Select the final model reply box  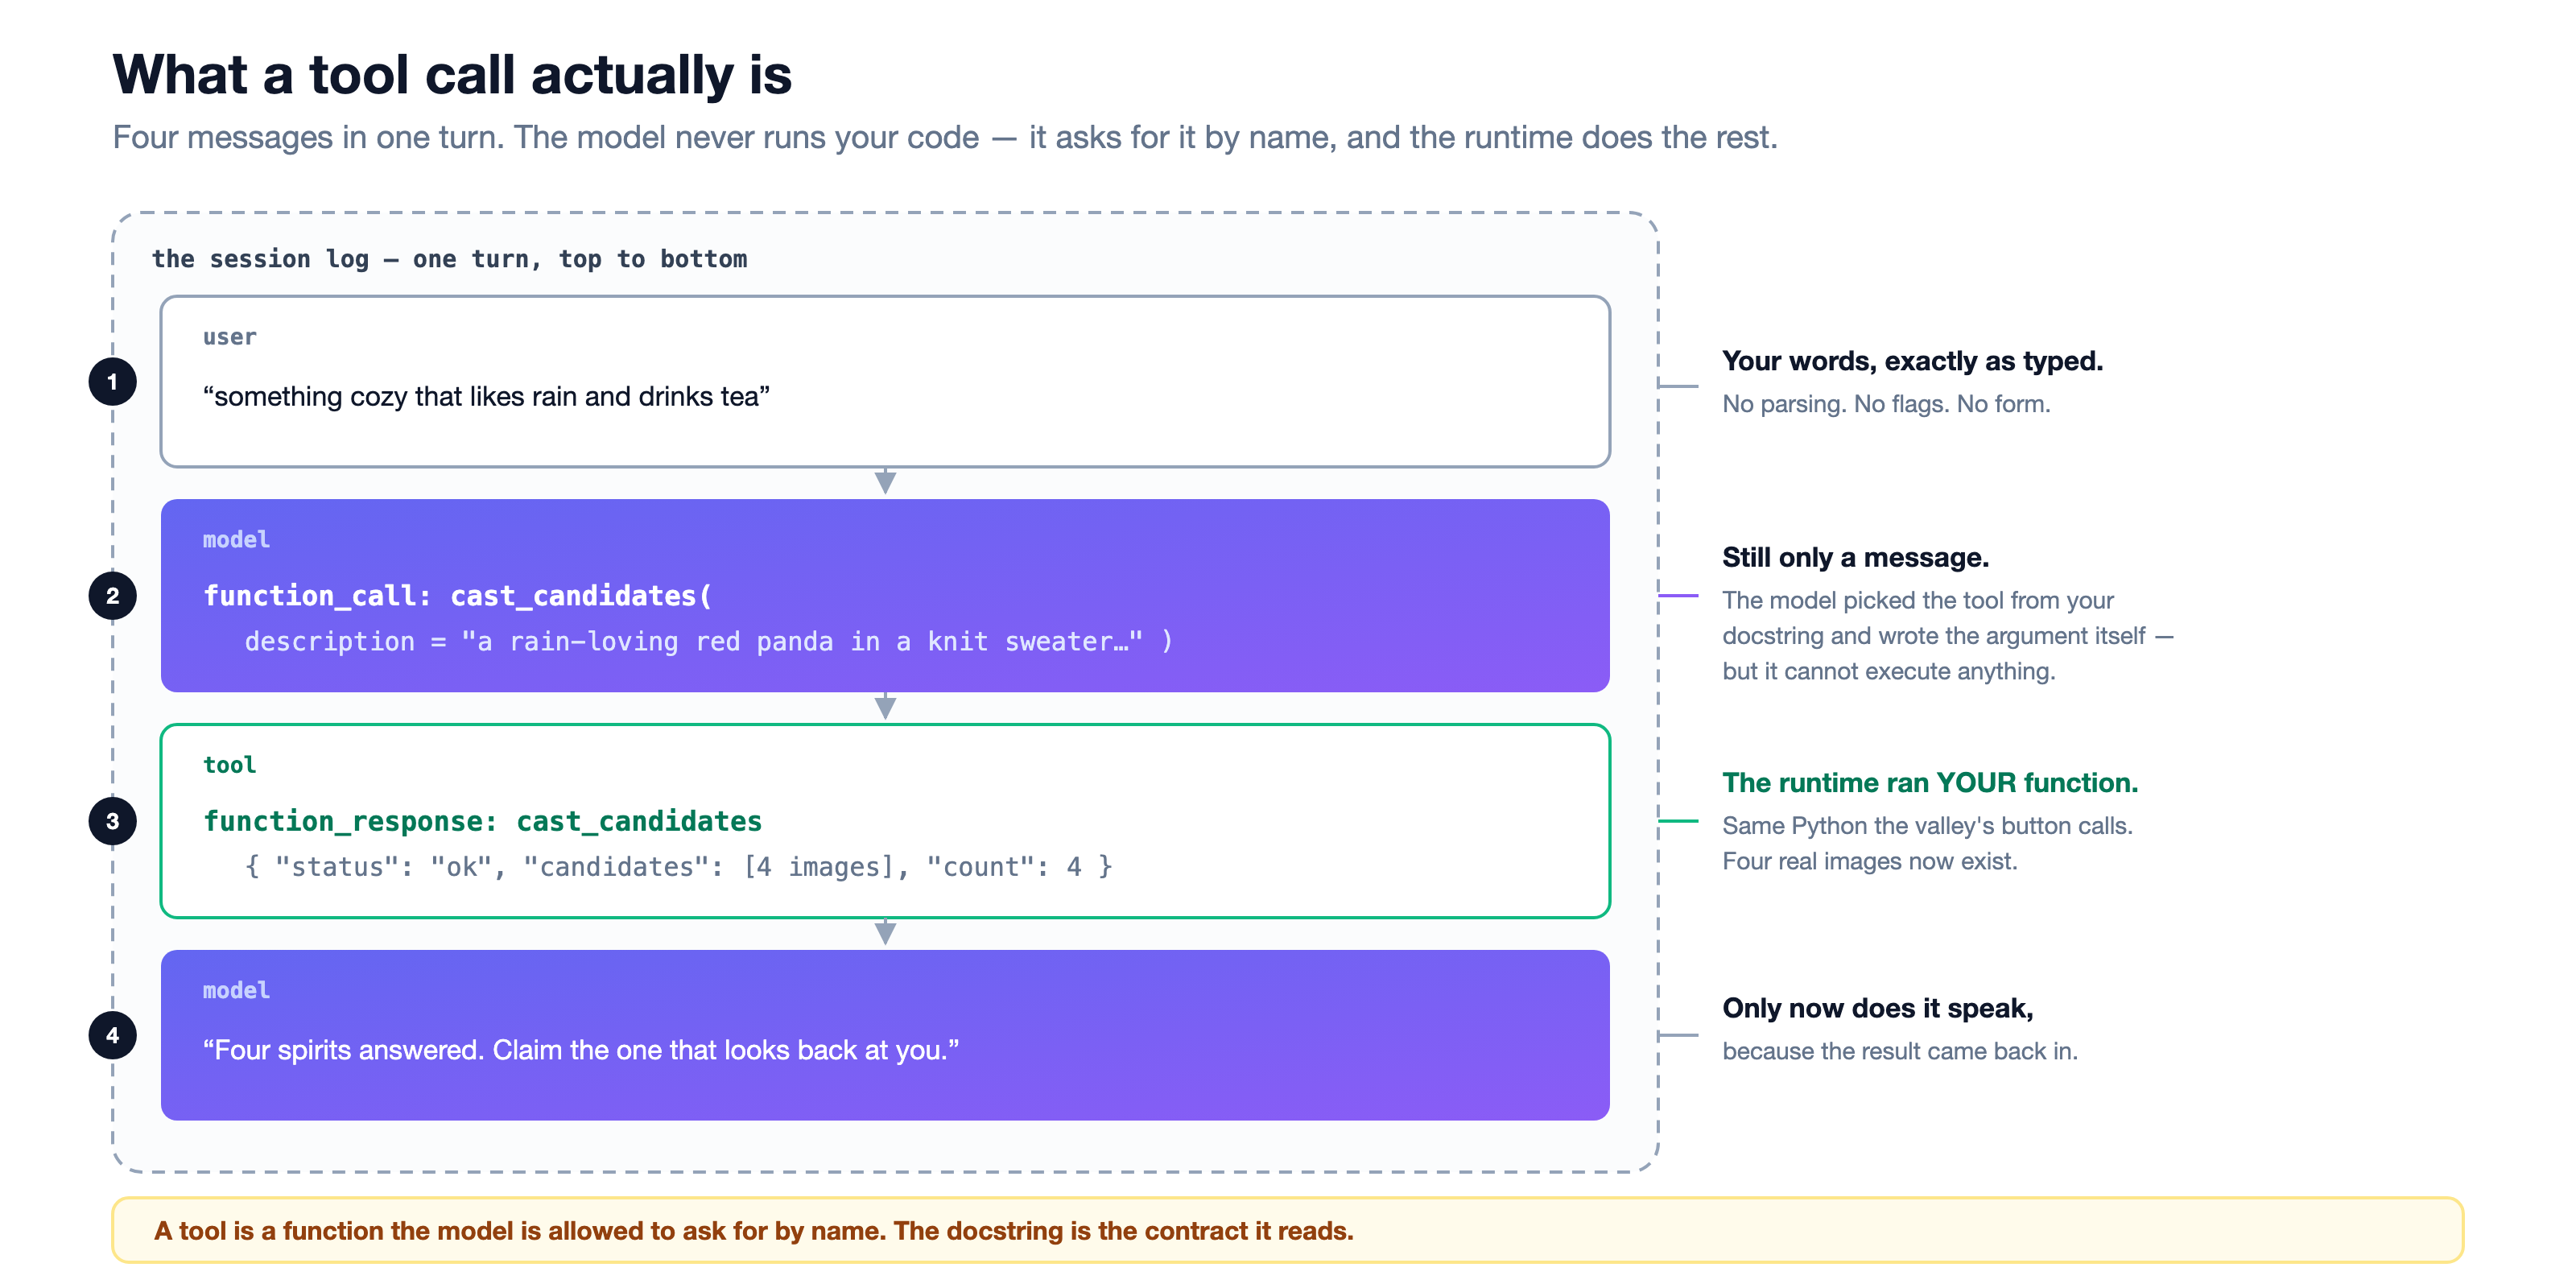(x=885, y=1035)
